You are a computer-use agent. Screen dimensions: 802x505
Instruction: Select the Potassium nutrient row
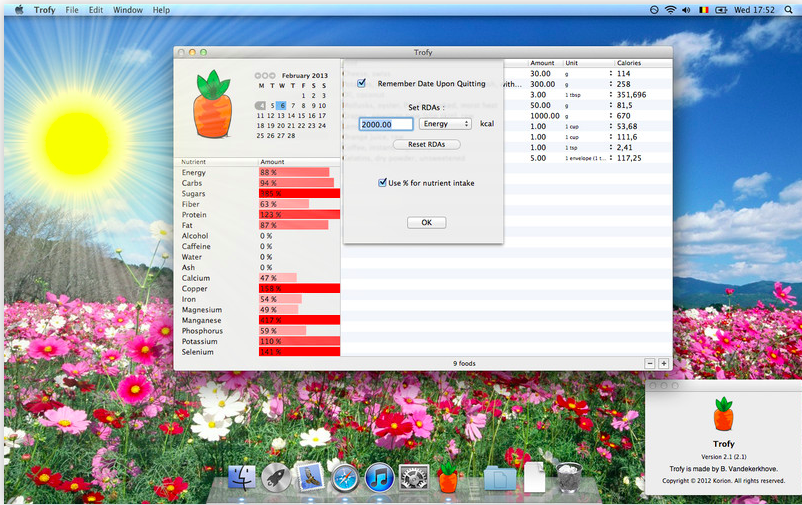(257, 341)
